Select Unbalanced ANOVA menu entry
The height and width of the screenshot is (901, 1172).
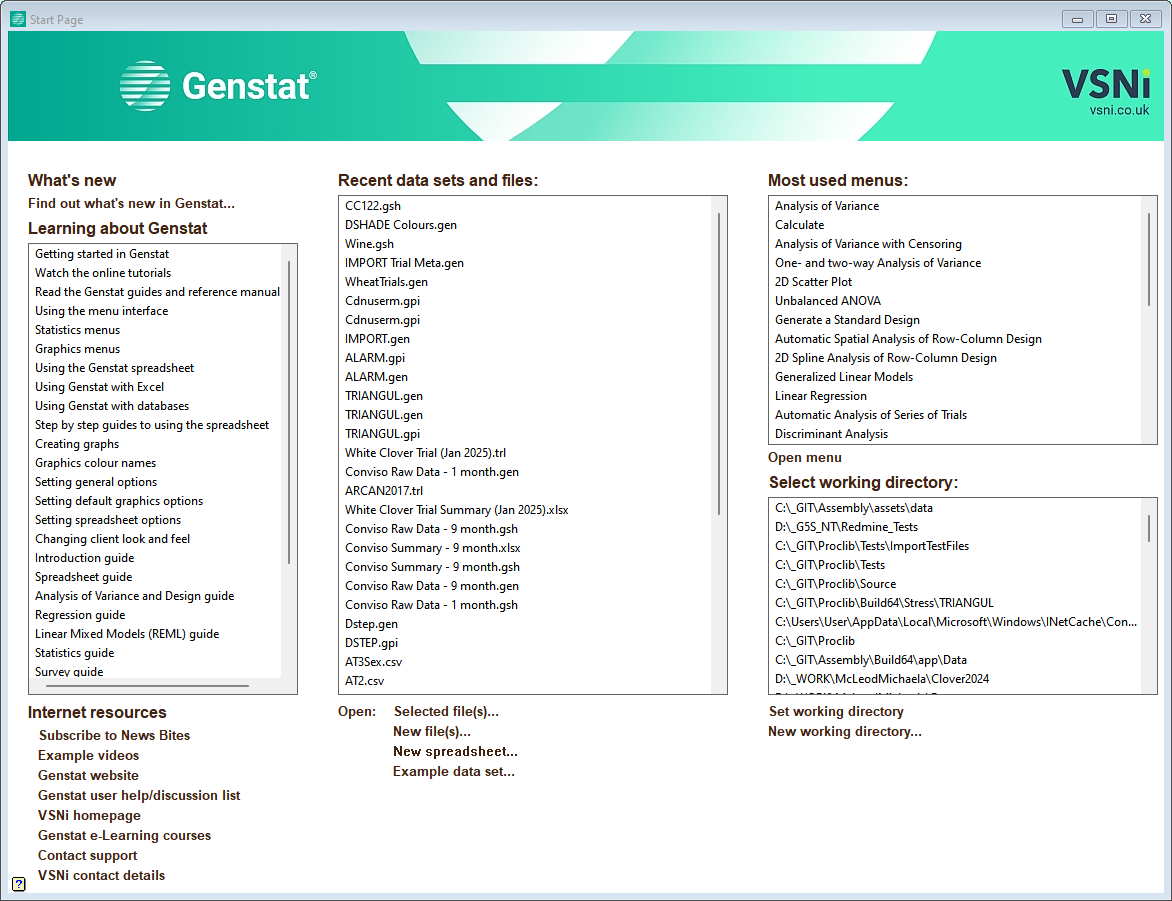827,301
